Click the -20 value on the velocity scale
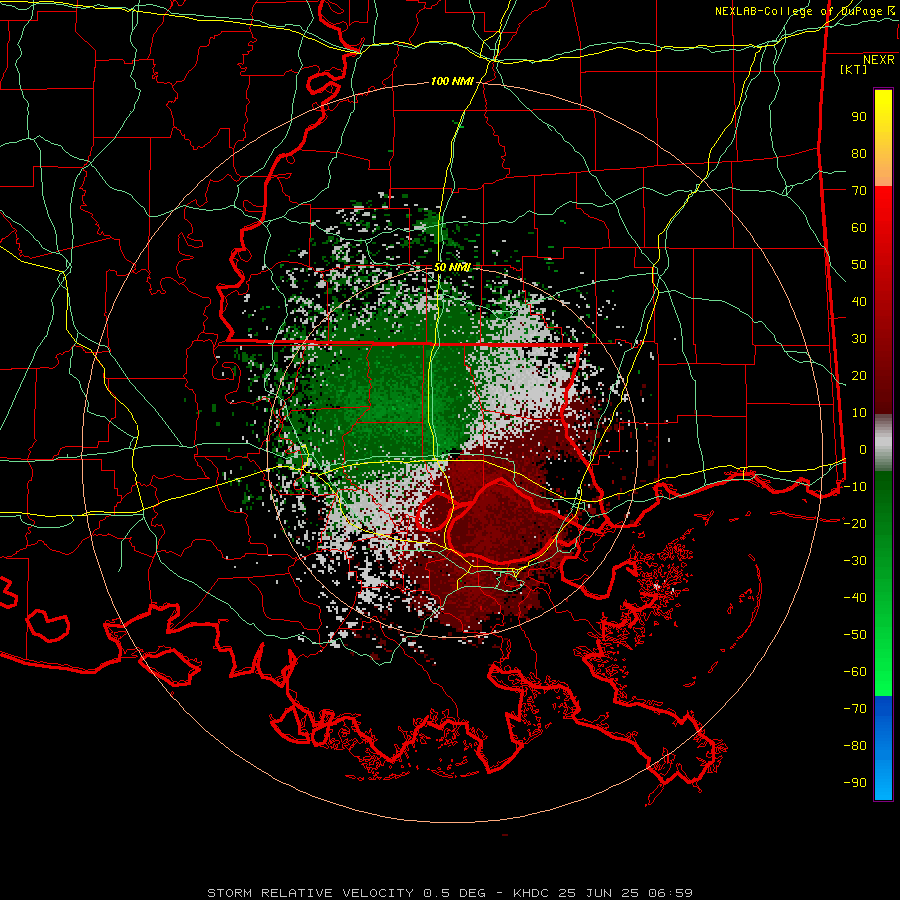The width and height of the screenshot is (900, 900). pos(855,524)
